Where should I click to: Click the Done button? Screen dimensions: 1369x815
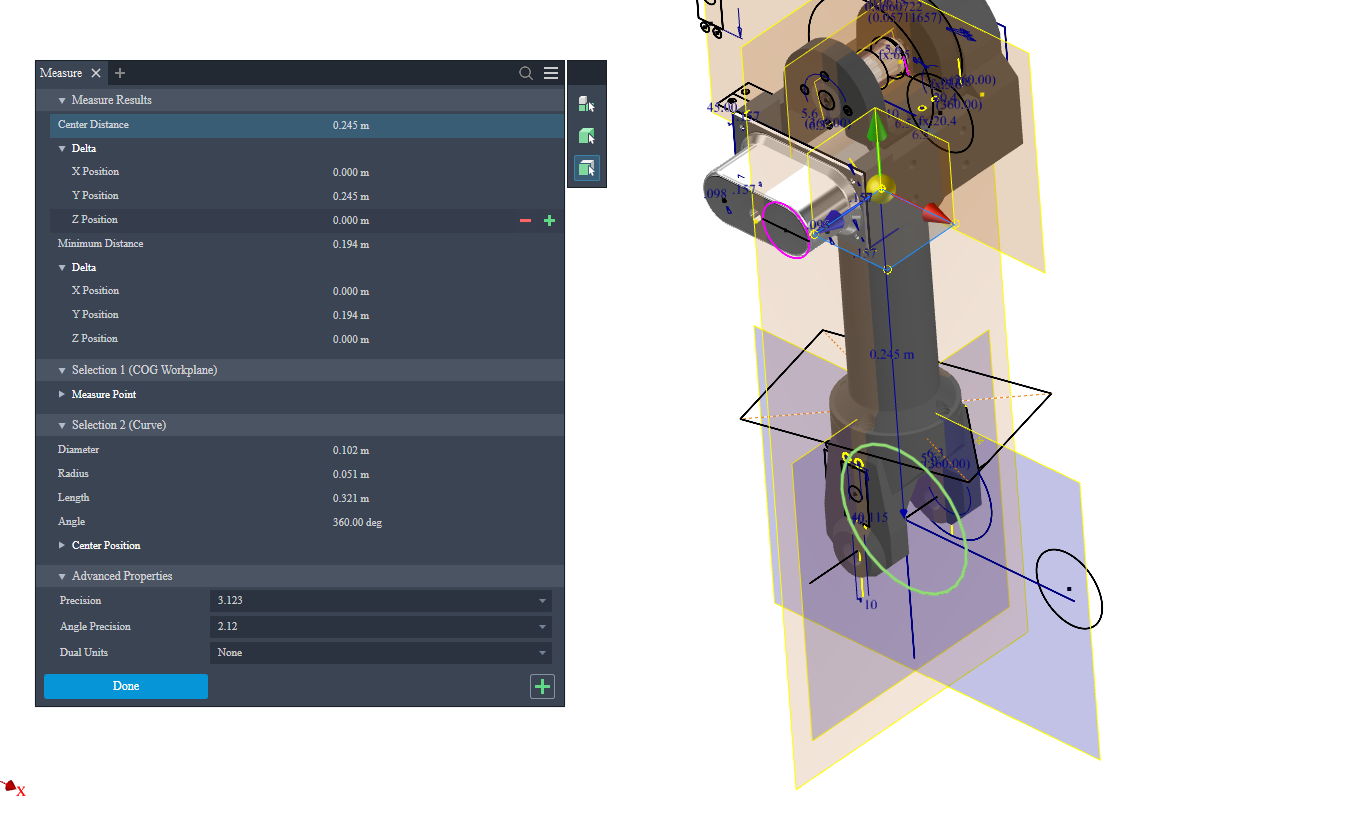point(126,686)
